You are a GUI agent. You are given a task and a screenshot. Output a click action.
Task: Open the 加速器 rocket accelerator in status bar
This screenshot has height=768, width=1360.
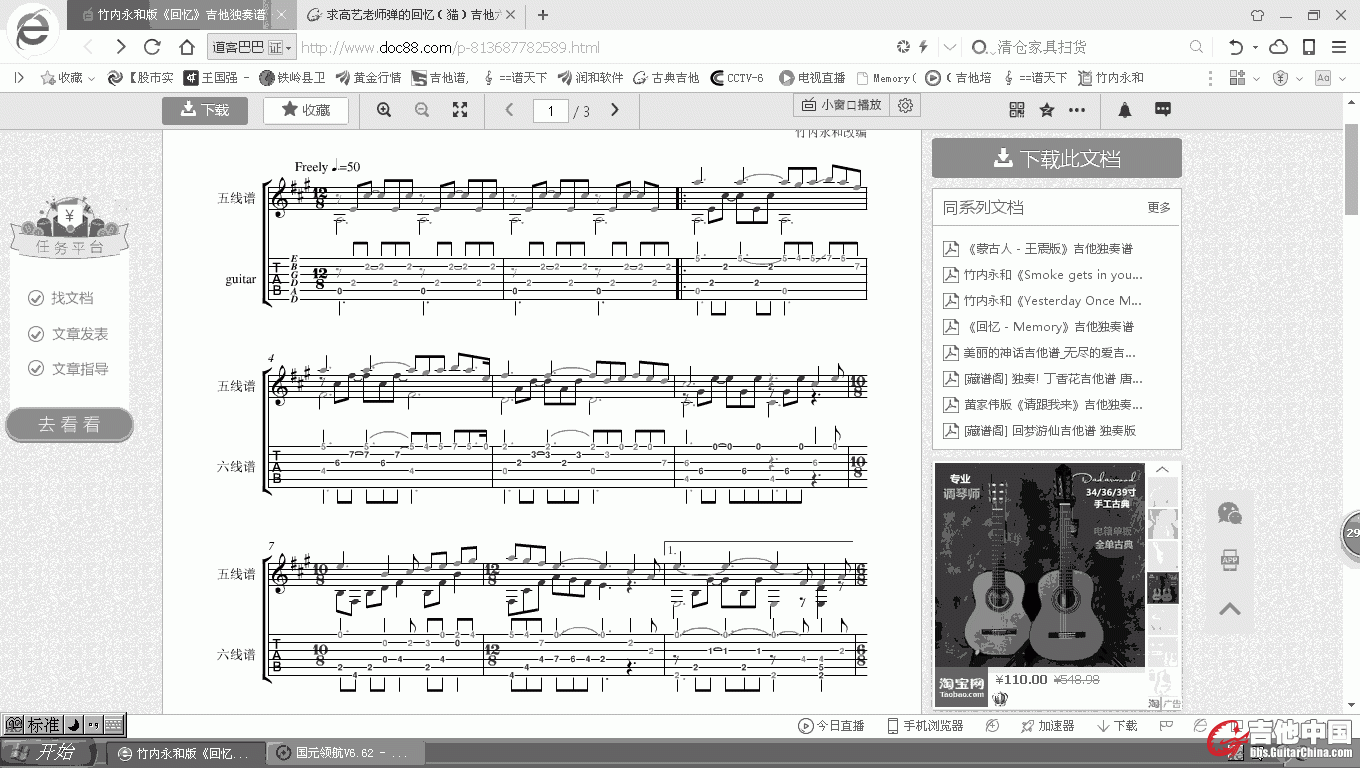click(x=1047, y=726)
